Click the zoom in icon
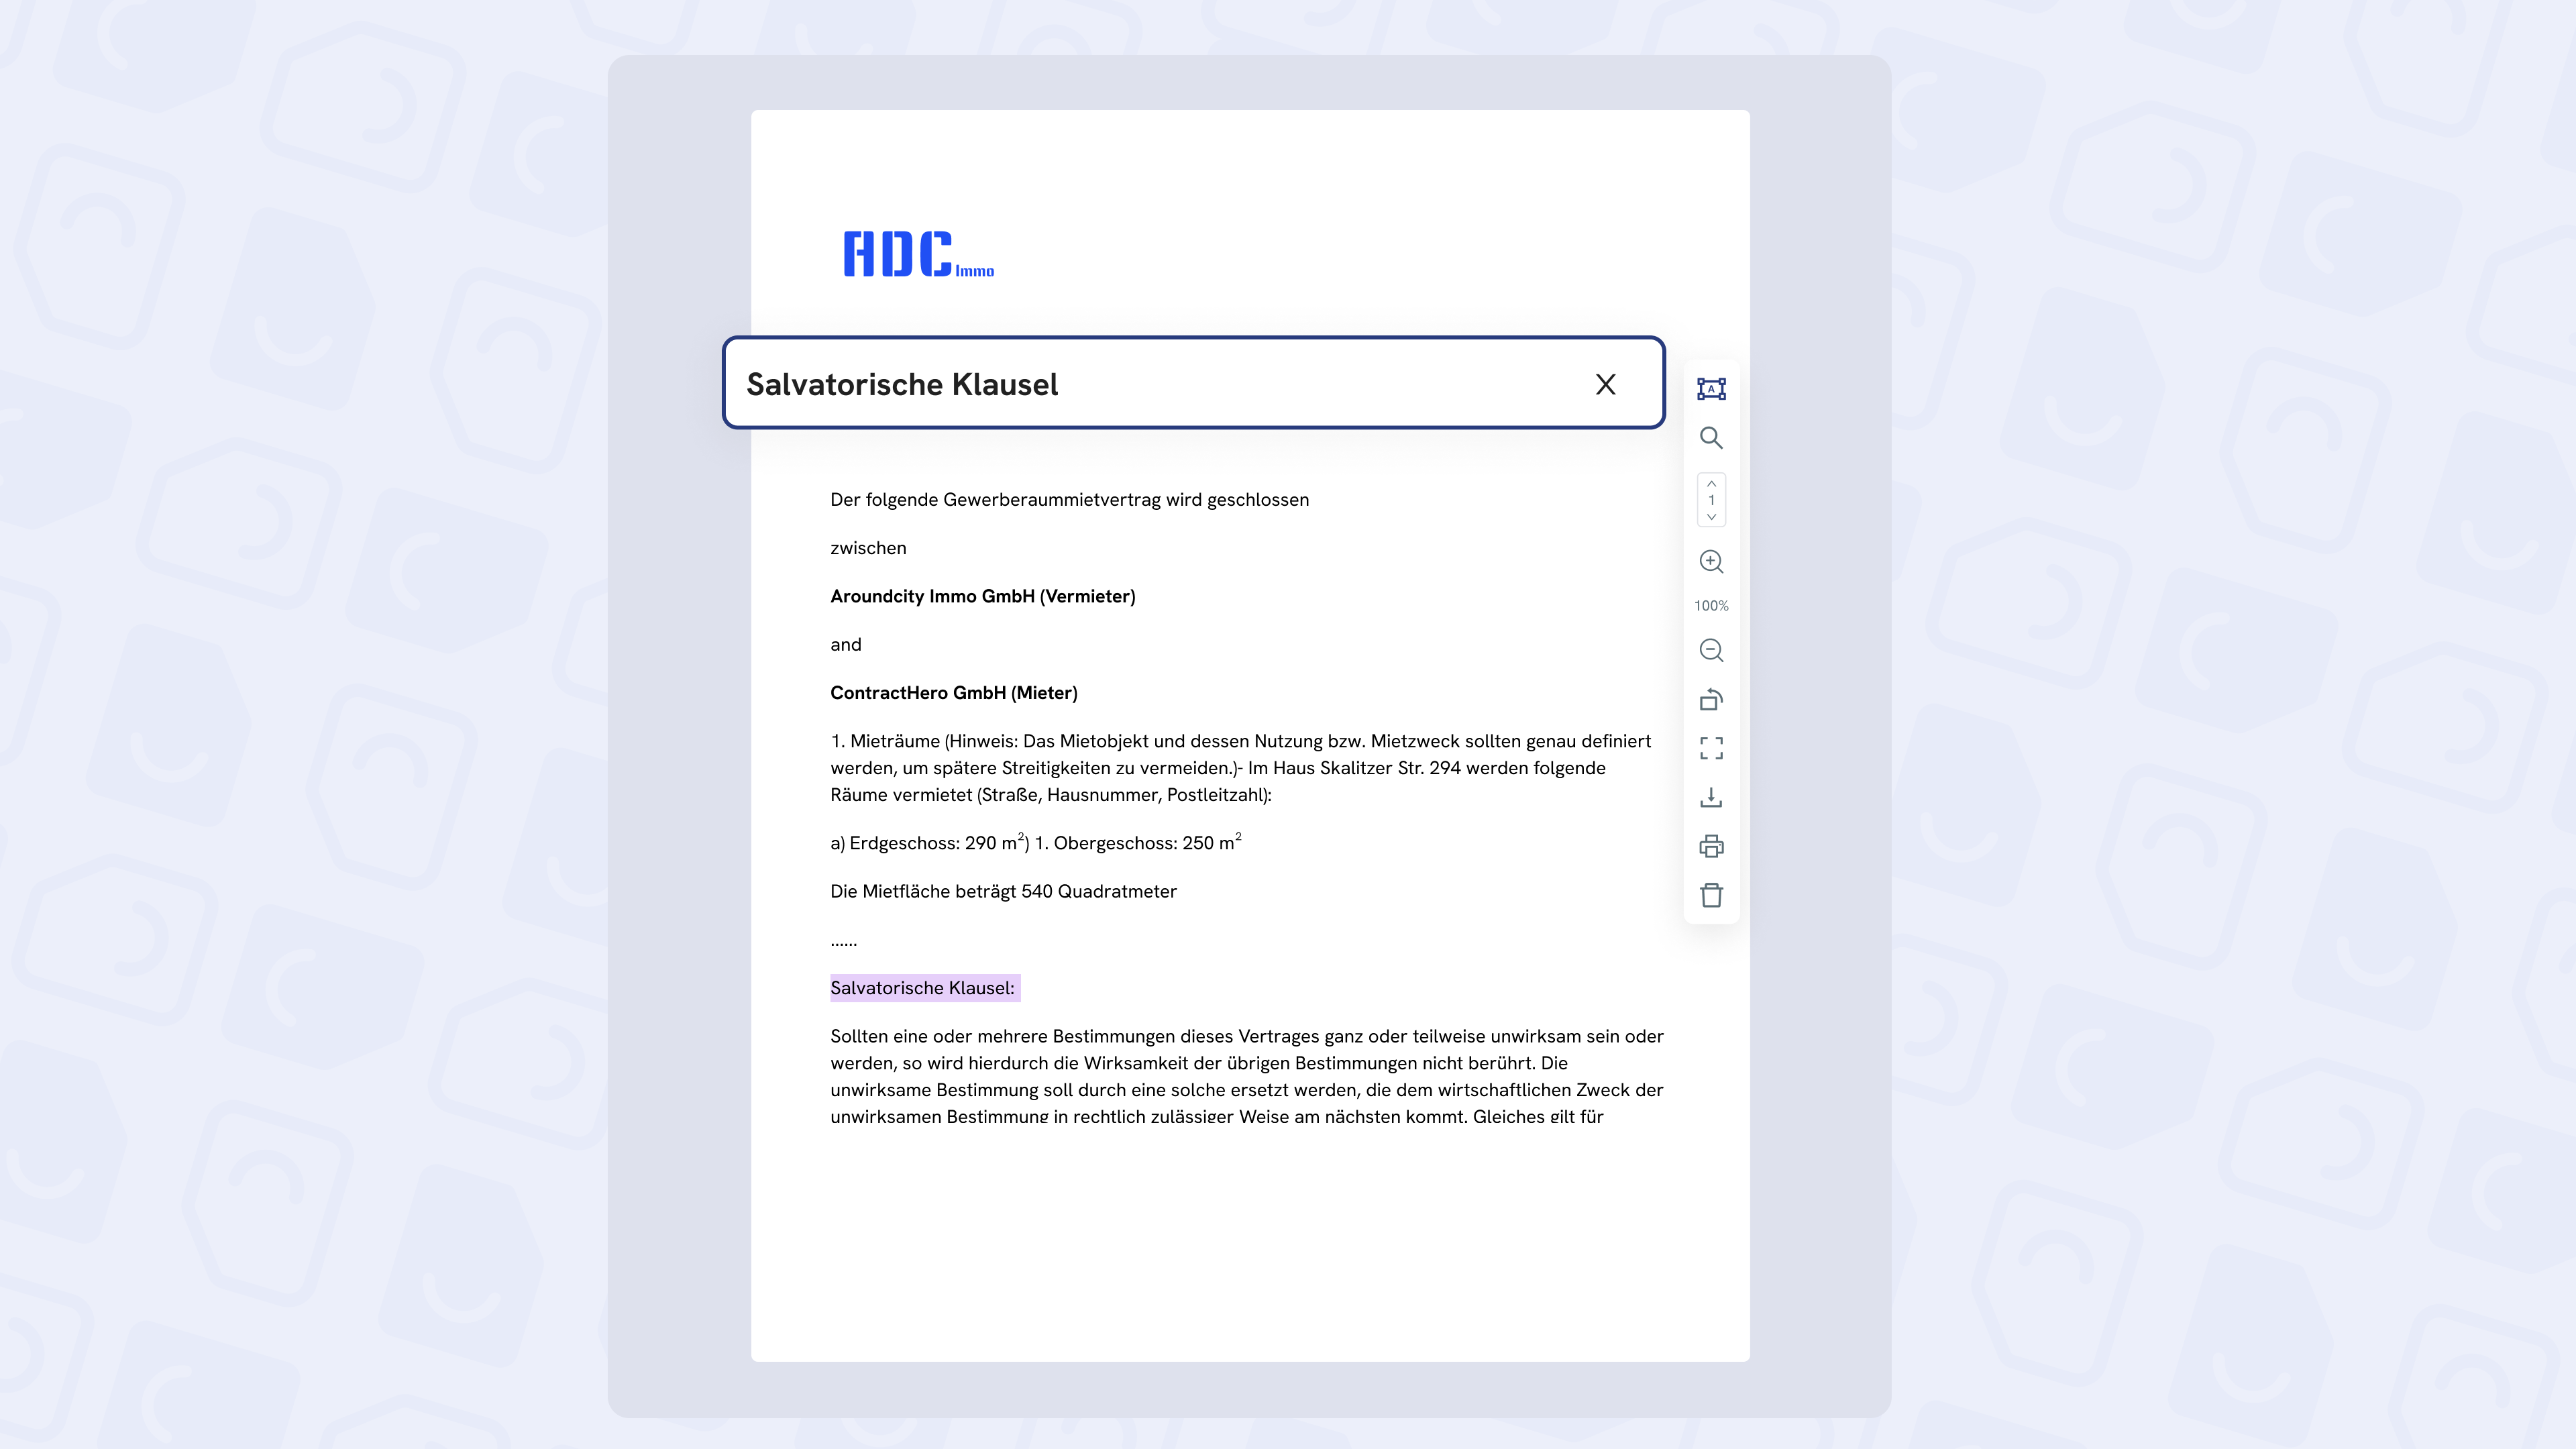Viewport: 2576px width, 1449px height. (1711, 561)
